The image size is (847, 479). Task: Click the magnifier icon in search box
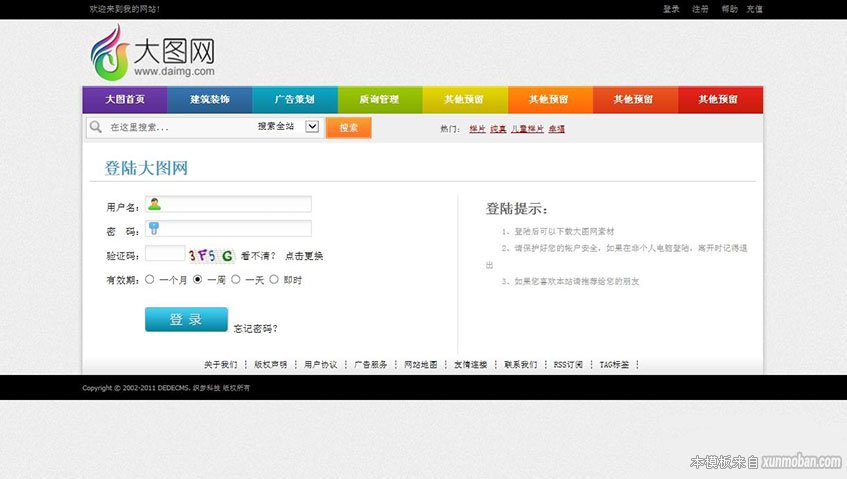(x=96, y=127)
